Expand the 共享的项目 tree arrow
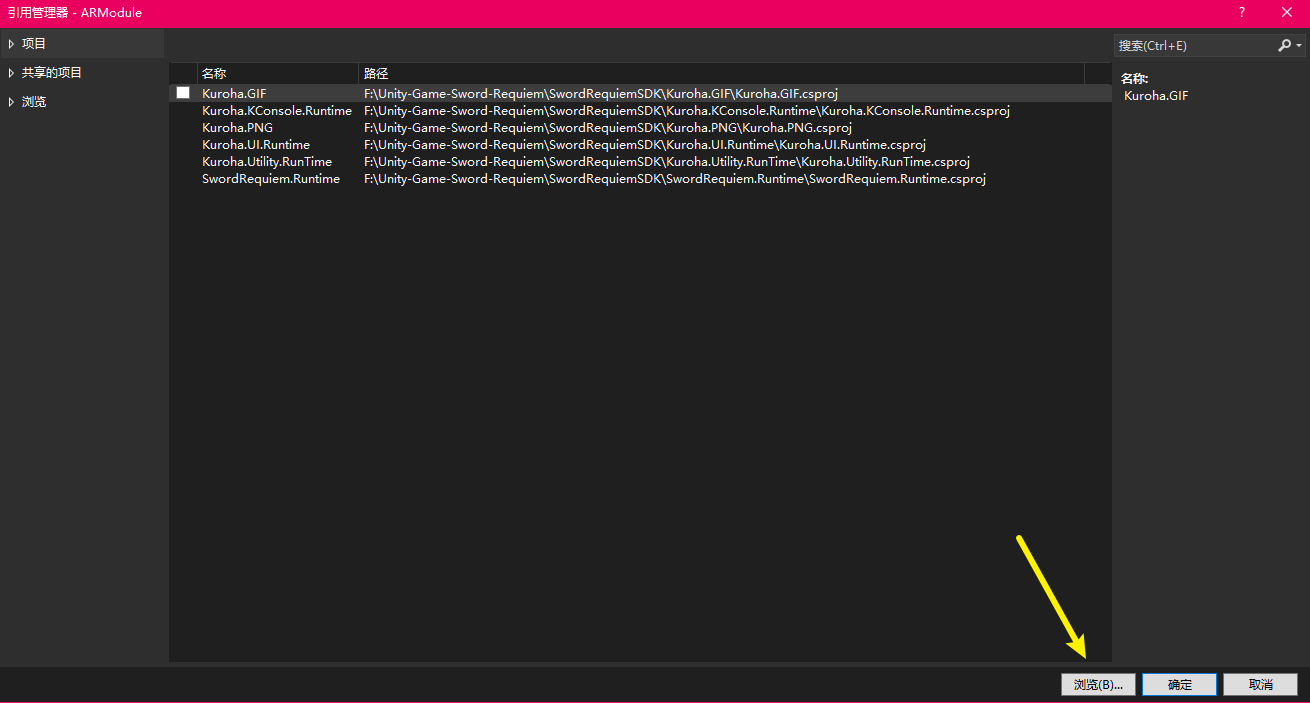Image resolution: width=1310 pixels, height=703 pixels. (11, 73)
